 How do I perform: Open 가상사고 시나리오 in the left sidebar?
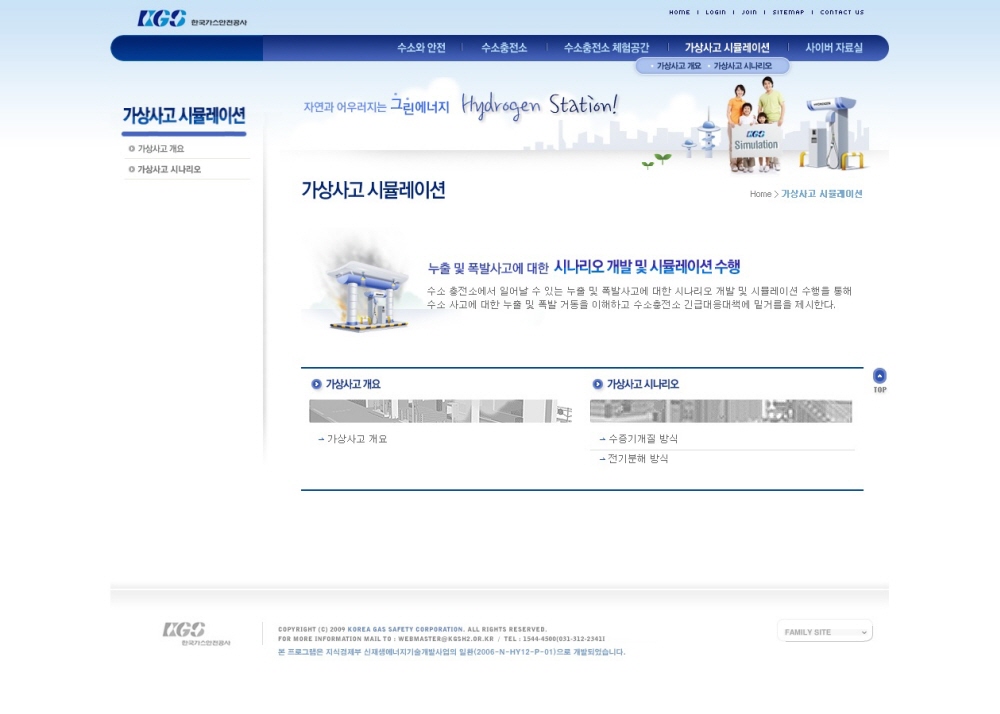pyautogui.click(x=169, y=170)
